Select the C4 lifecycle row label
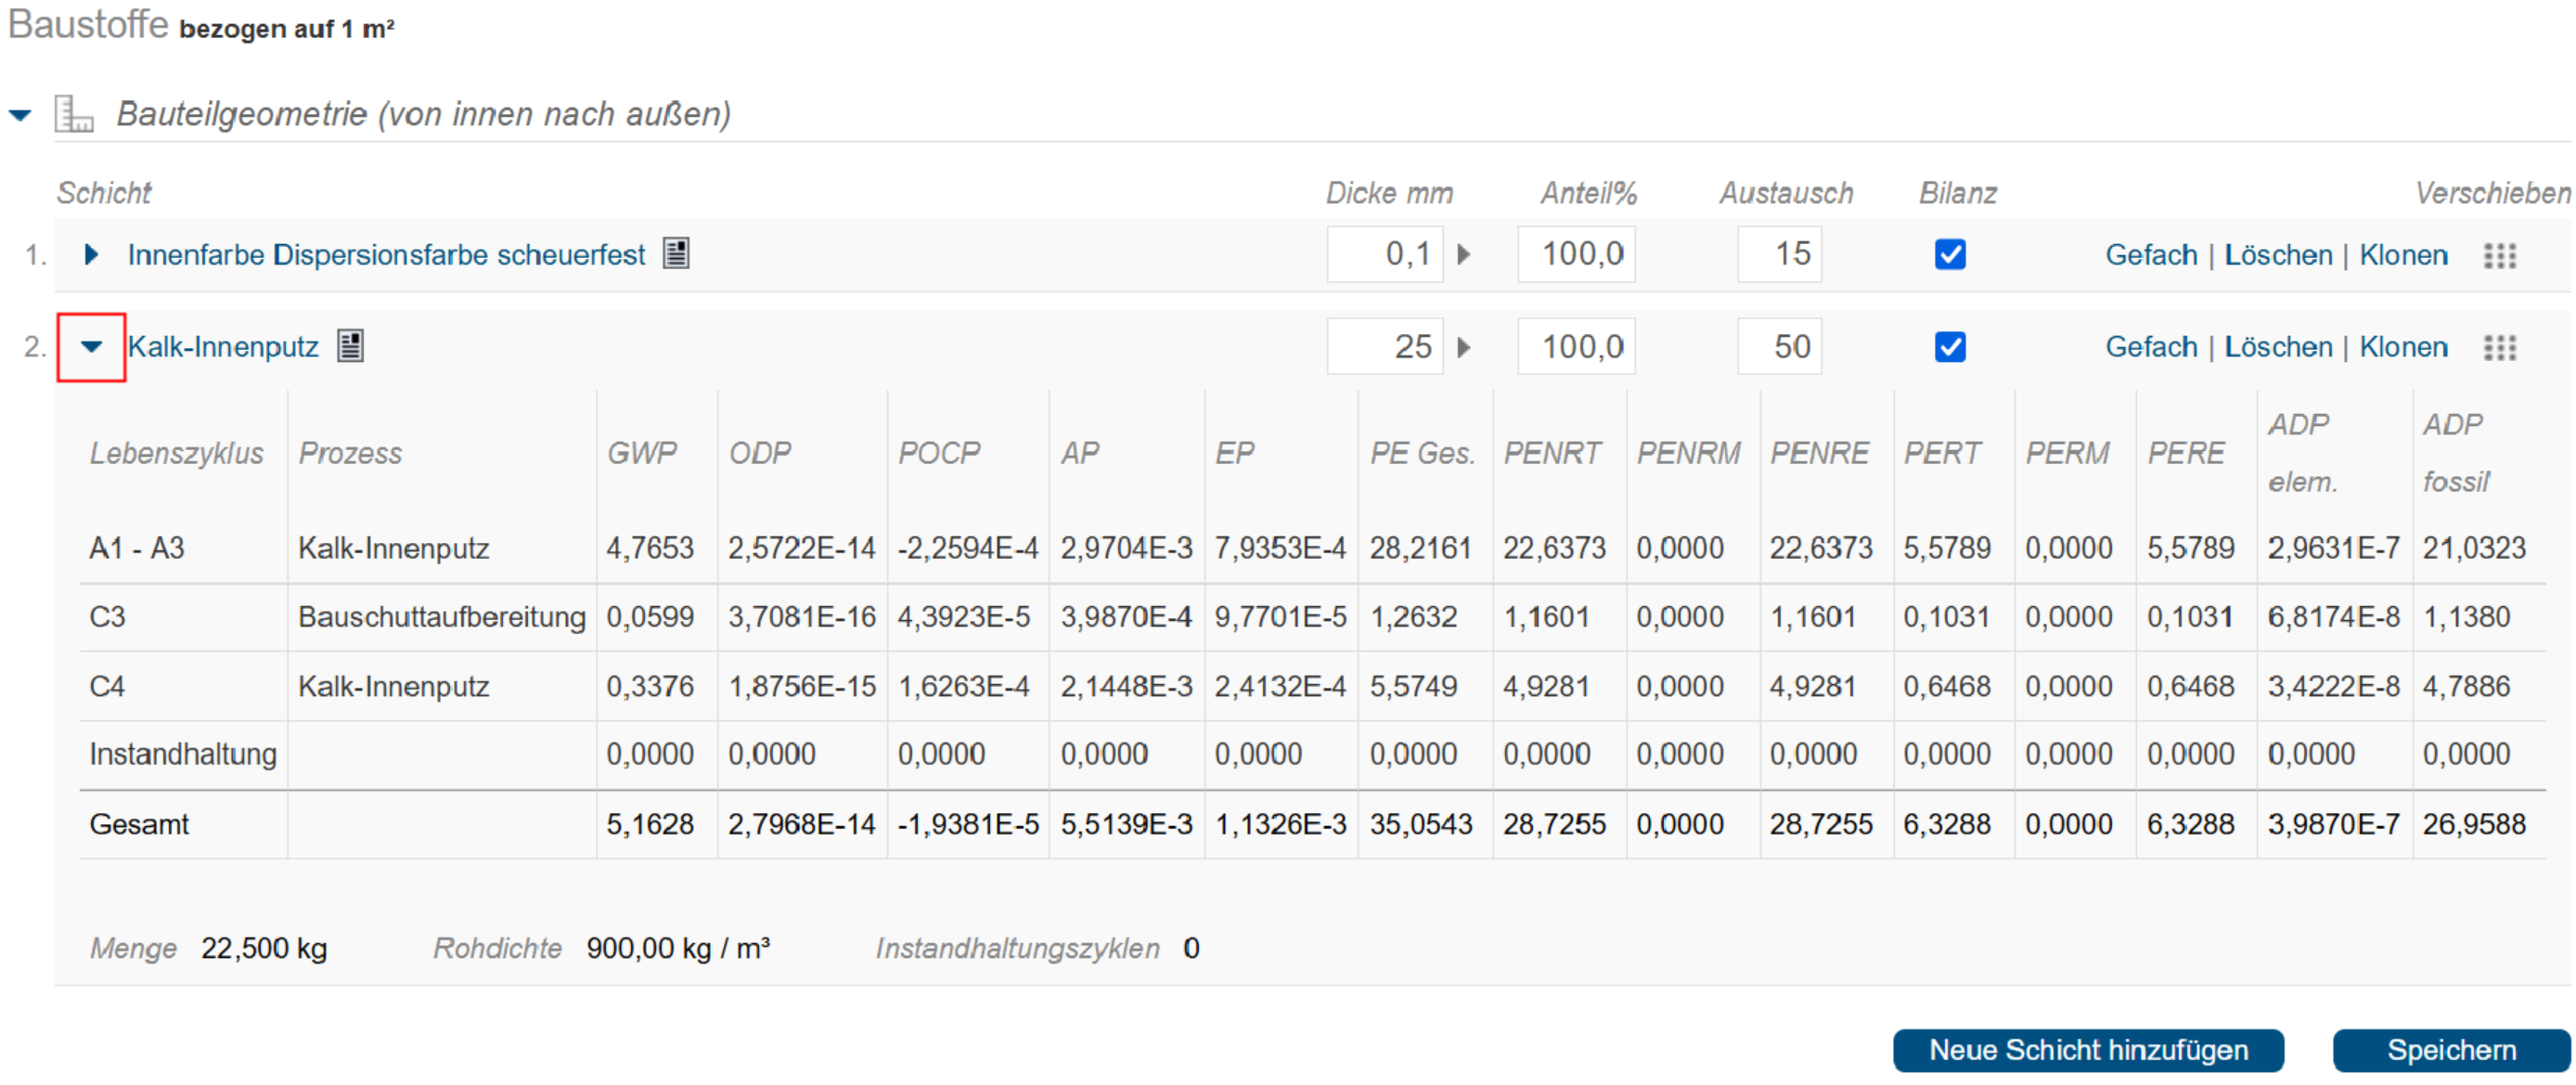This screenshot has height=1085, width=2576. tap(107, 686)
